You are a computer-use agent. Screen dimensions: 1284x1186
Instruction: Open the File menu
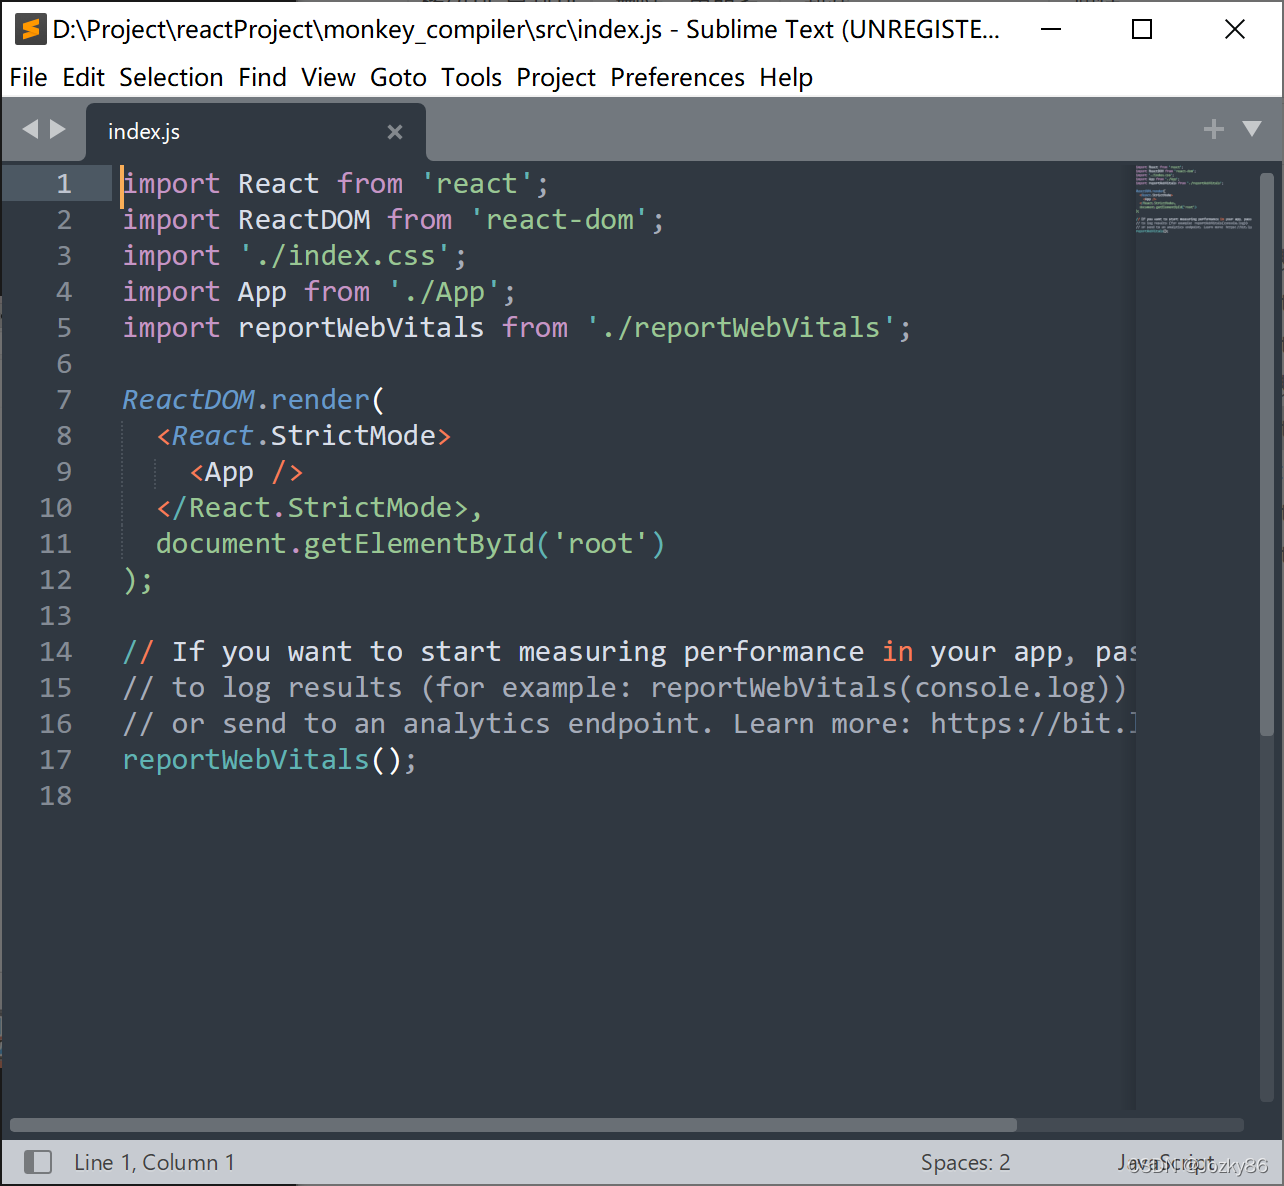click(x=28, y=77)
